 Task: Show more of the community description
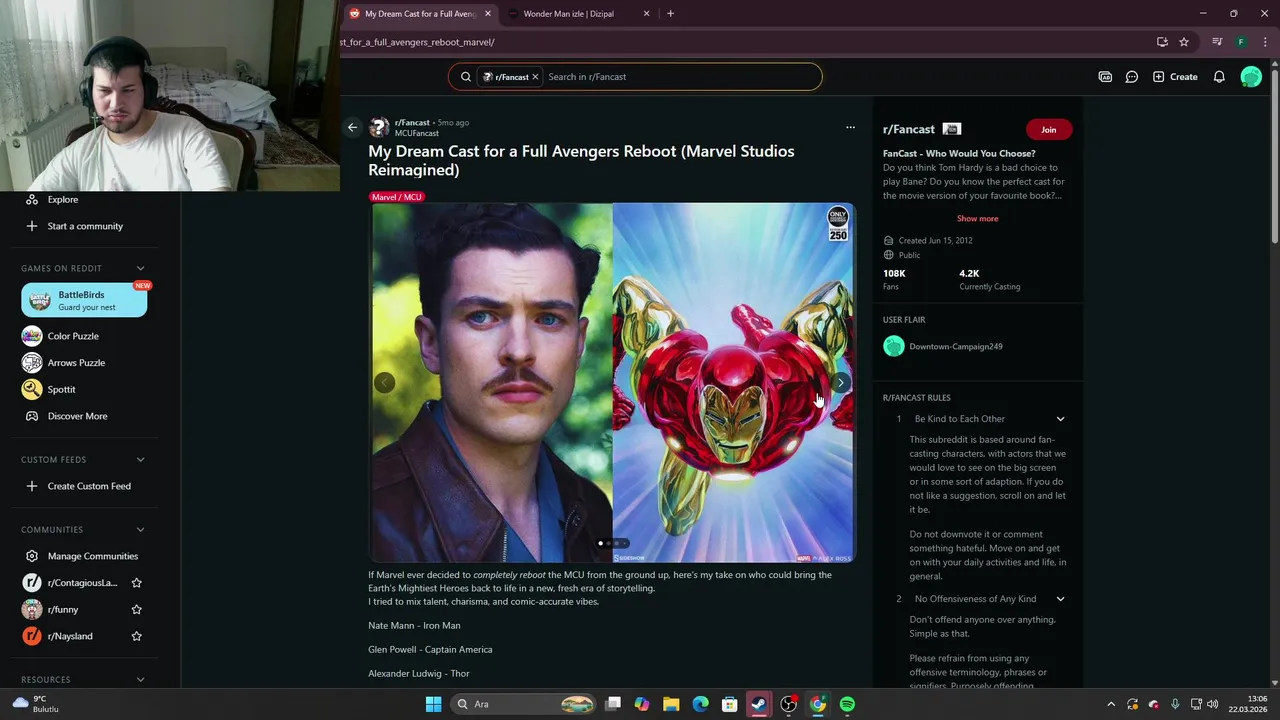click(x=977, y=218)
